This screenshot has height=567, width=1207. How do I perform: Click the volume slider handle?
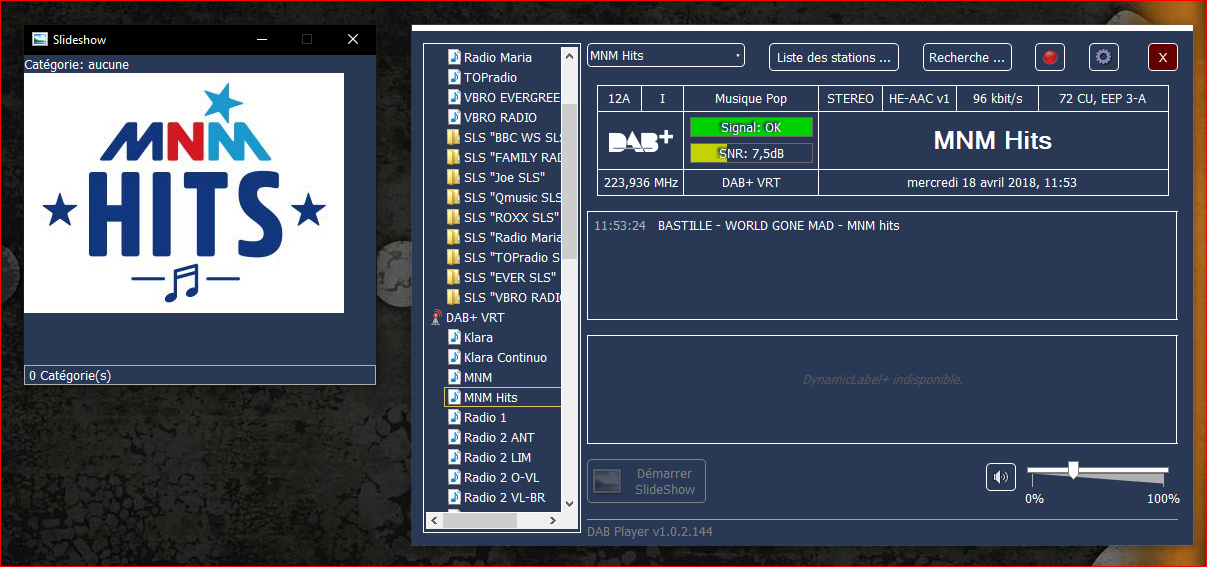coord(1073,470)
